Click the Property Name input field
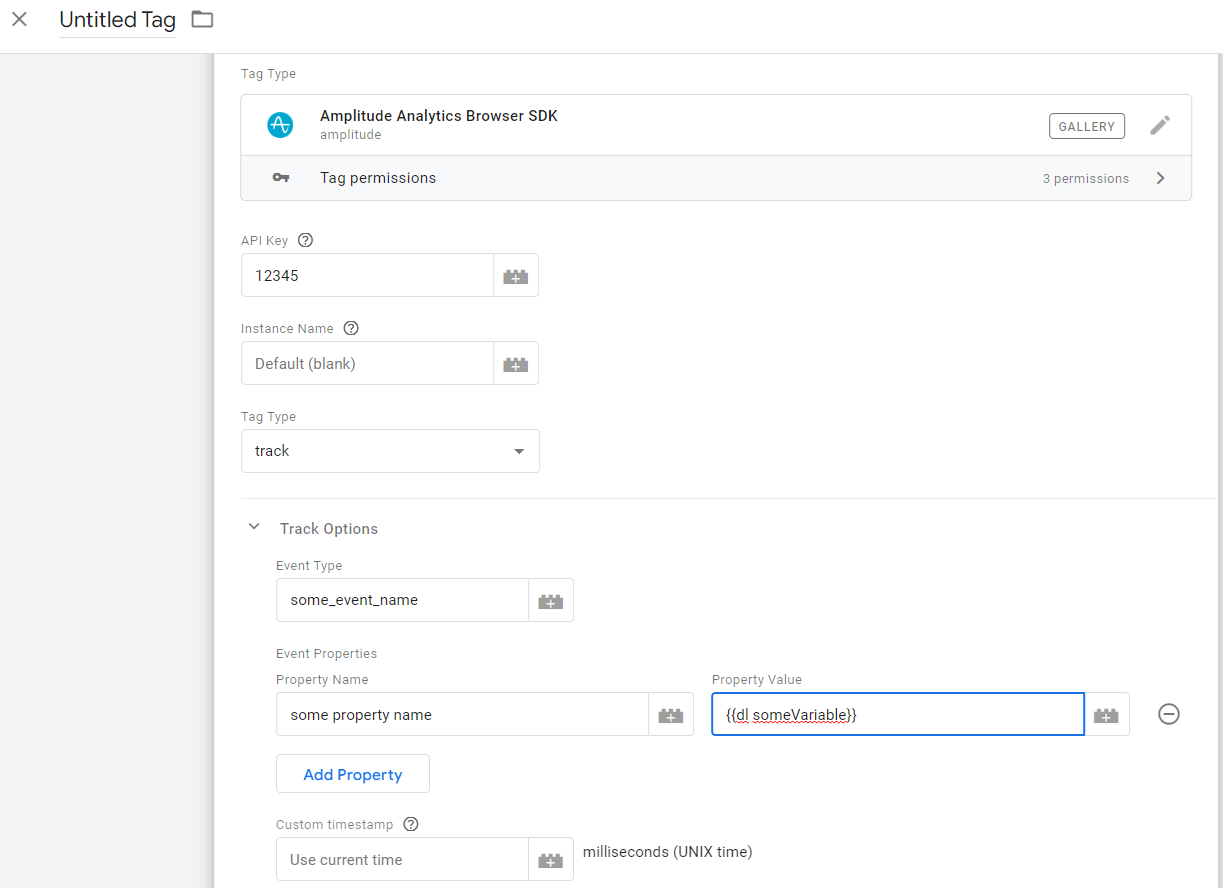This screenshot has height=888, width=1223. pyautogui.click(x=463, y=714)
